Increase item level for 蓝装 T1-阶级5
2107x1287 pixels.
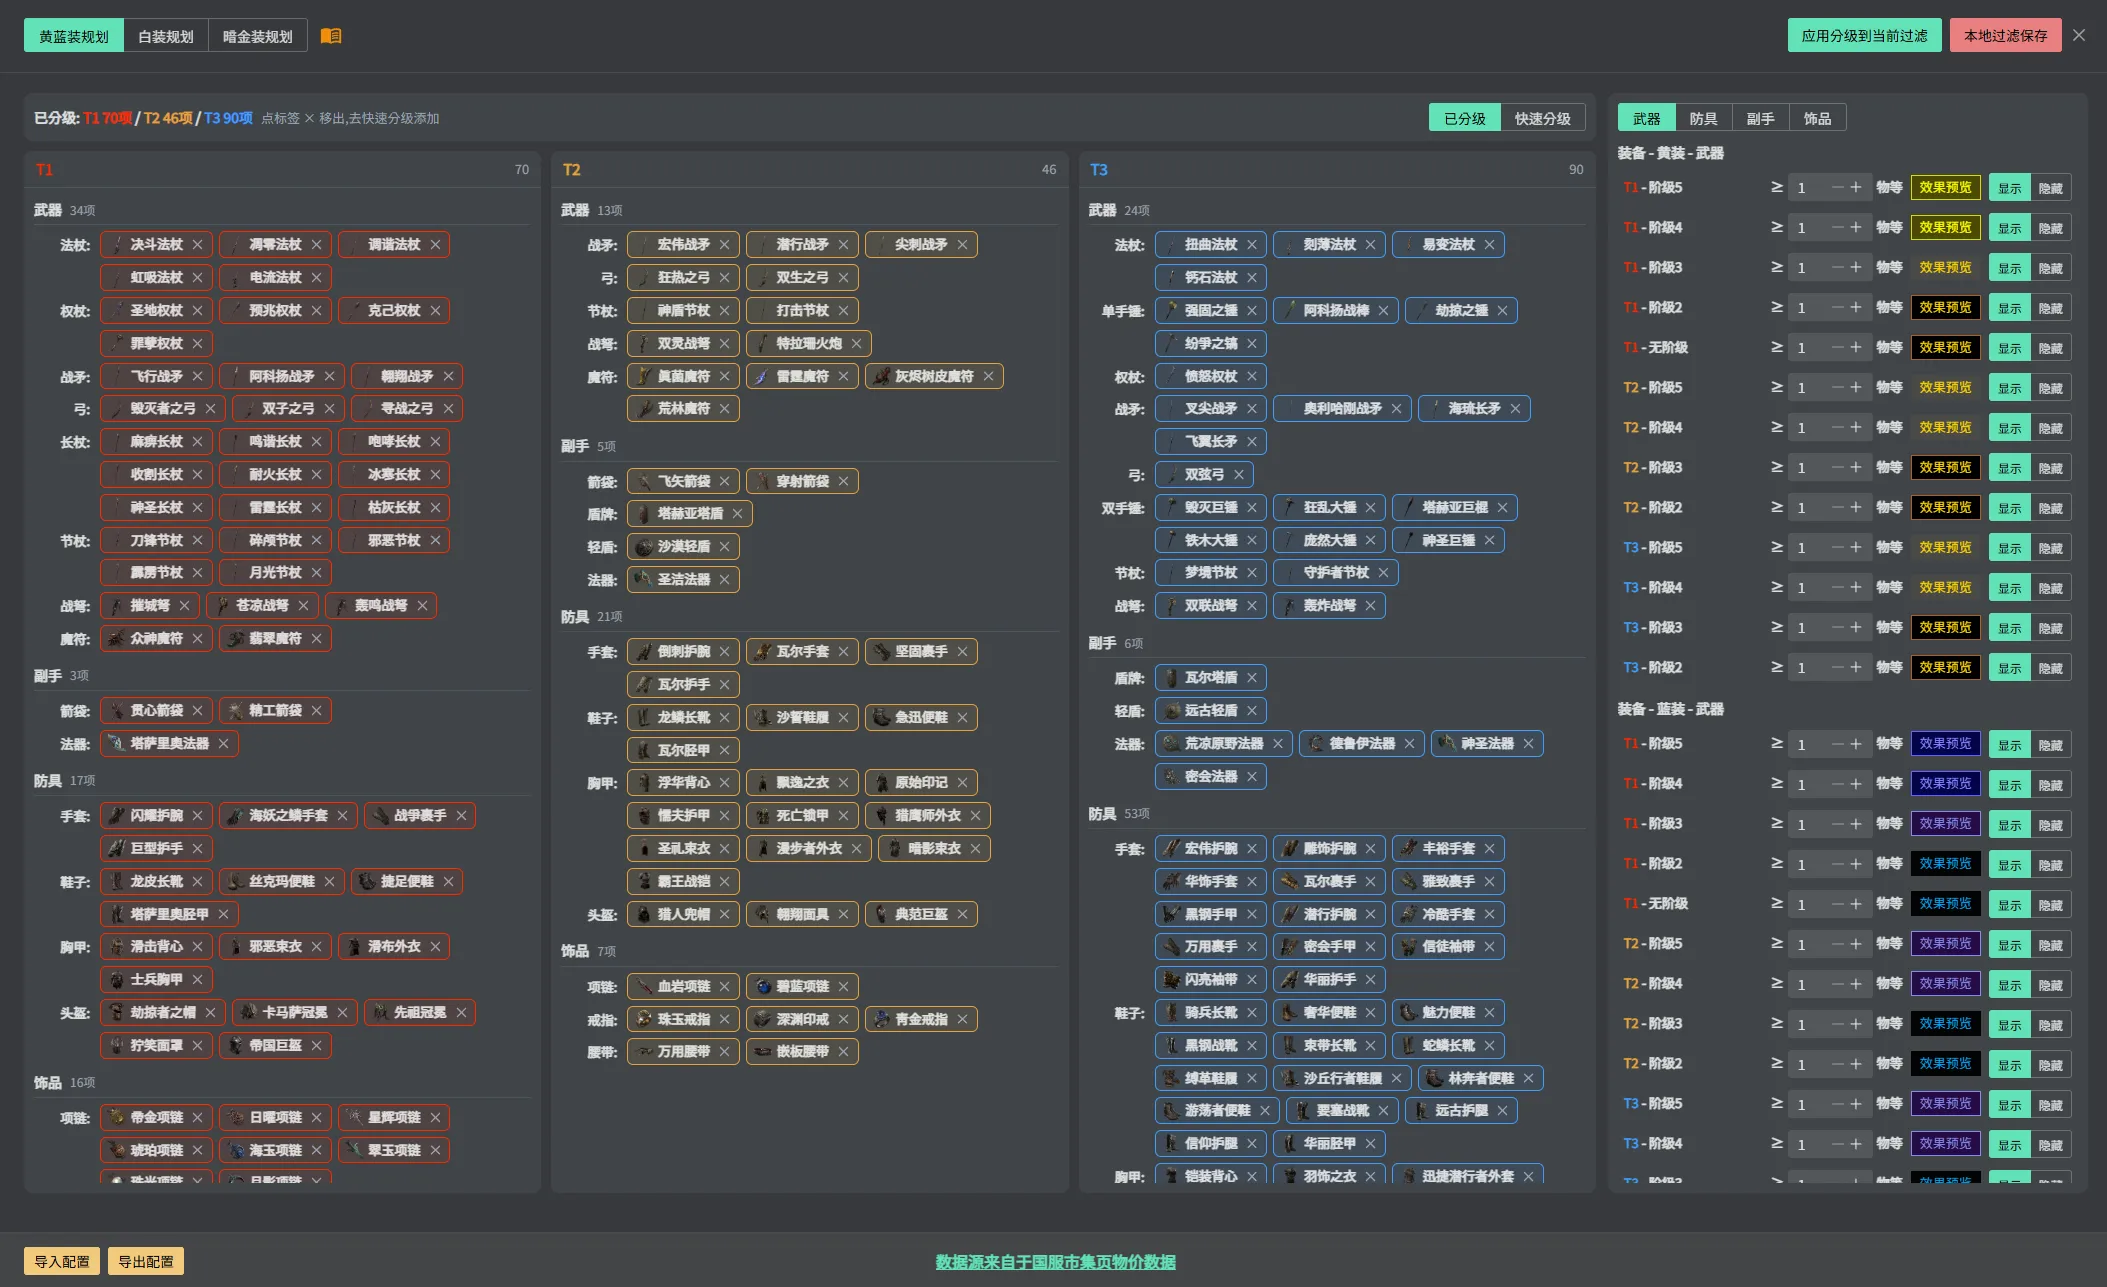tap(1856, 743)
